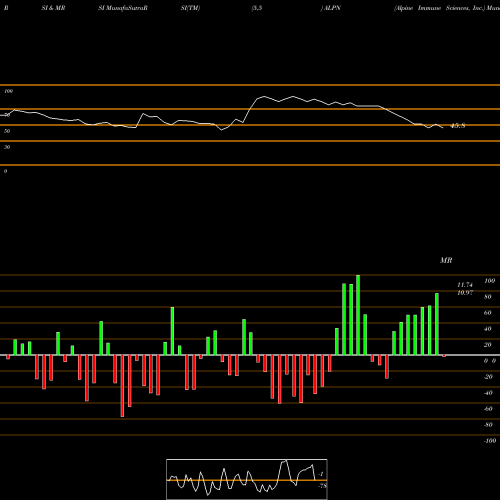Click the MR right-axis label 80
Viewport: 500px width, 500px height.
click(x=488, y=297)
